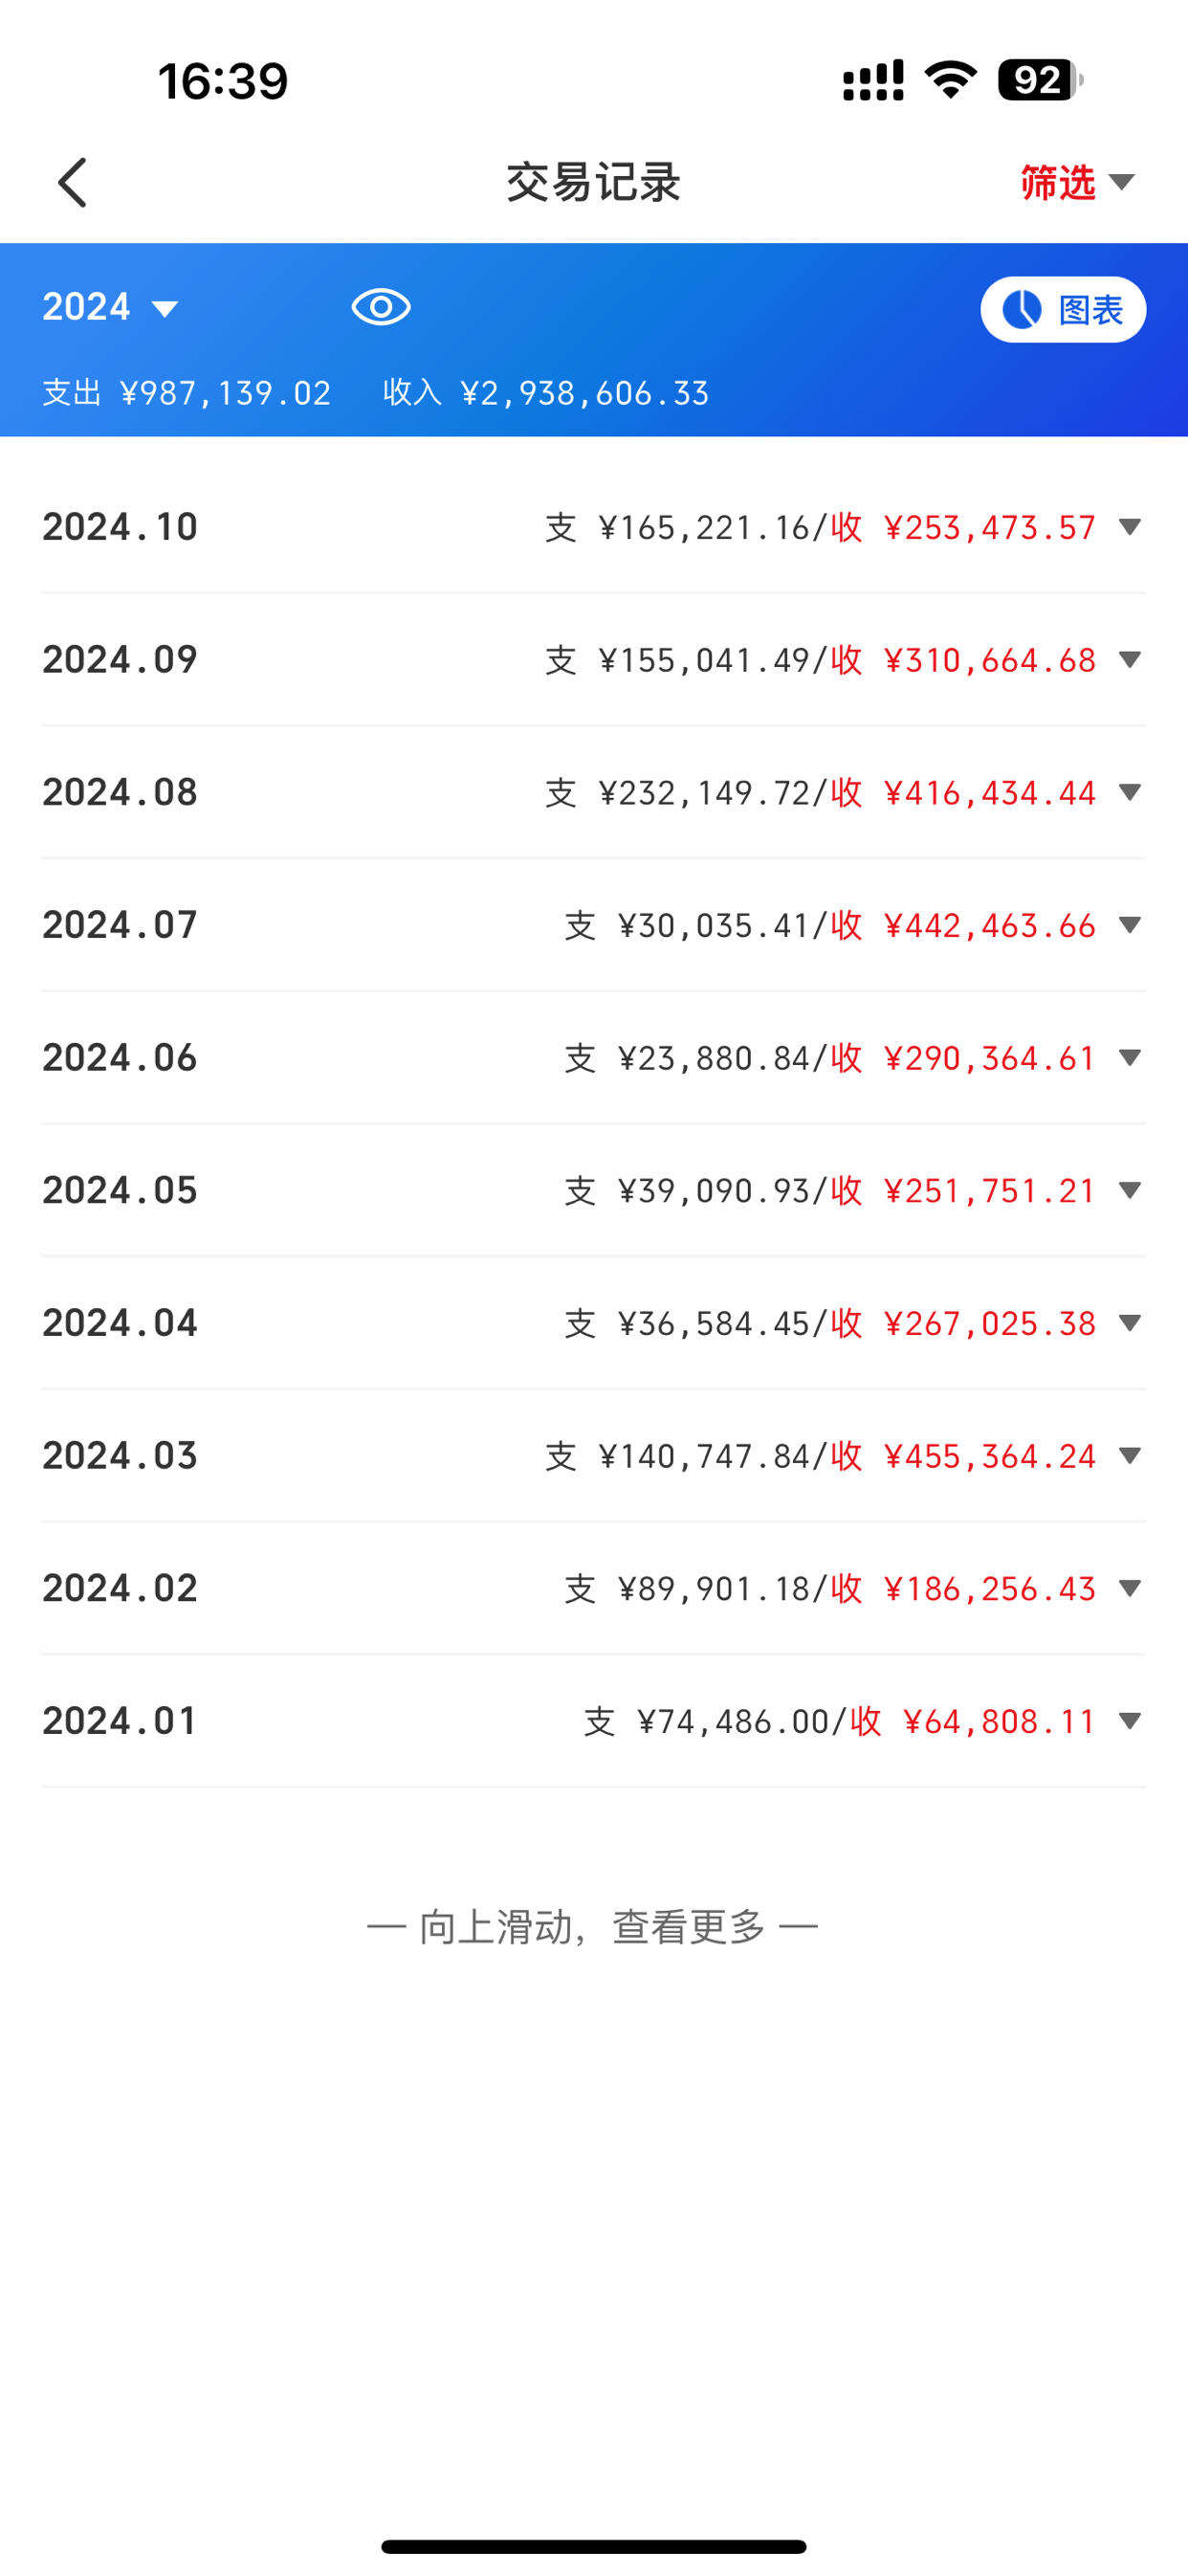Expand the 2024.08 month arrow
Viewport: 1188px width, 2576px height.
(x=1130, y=792)
